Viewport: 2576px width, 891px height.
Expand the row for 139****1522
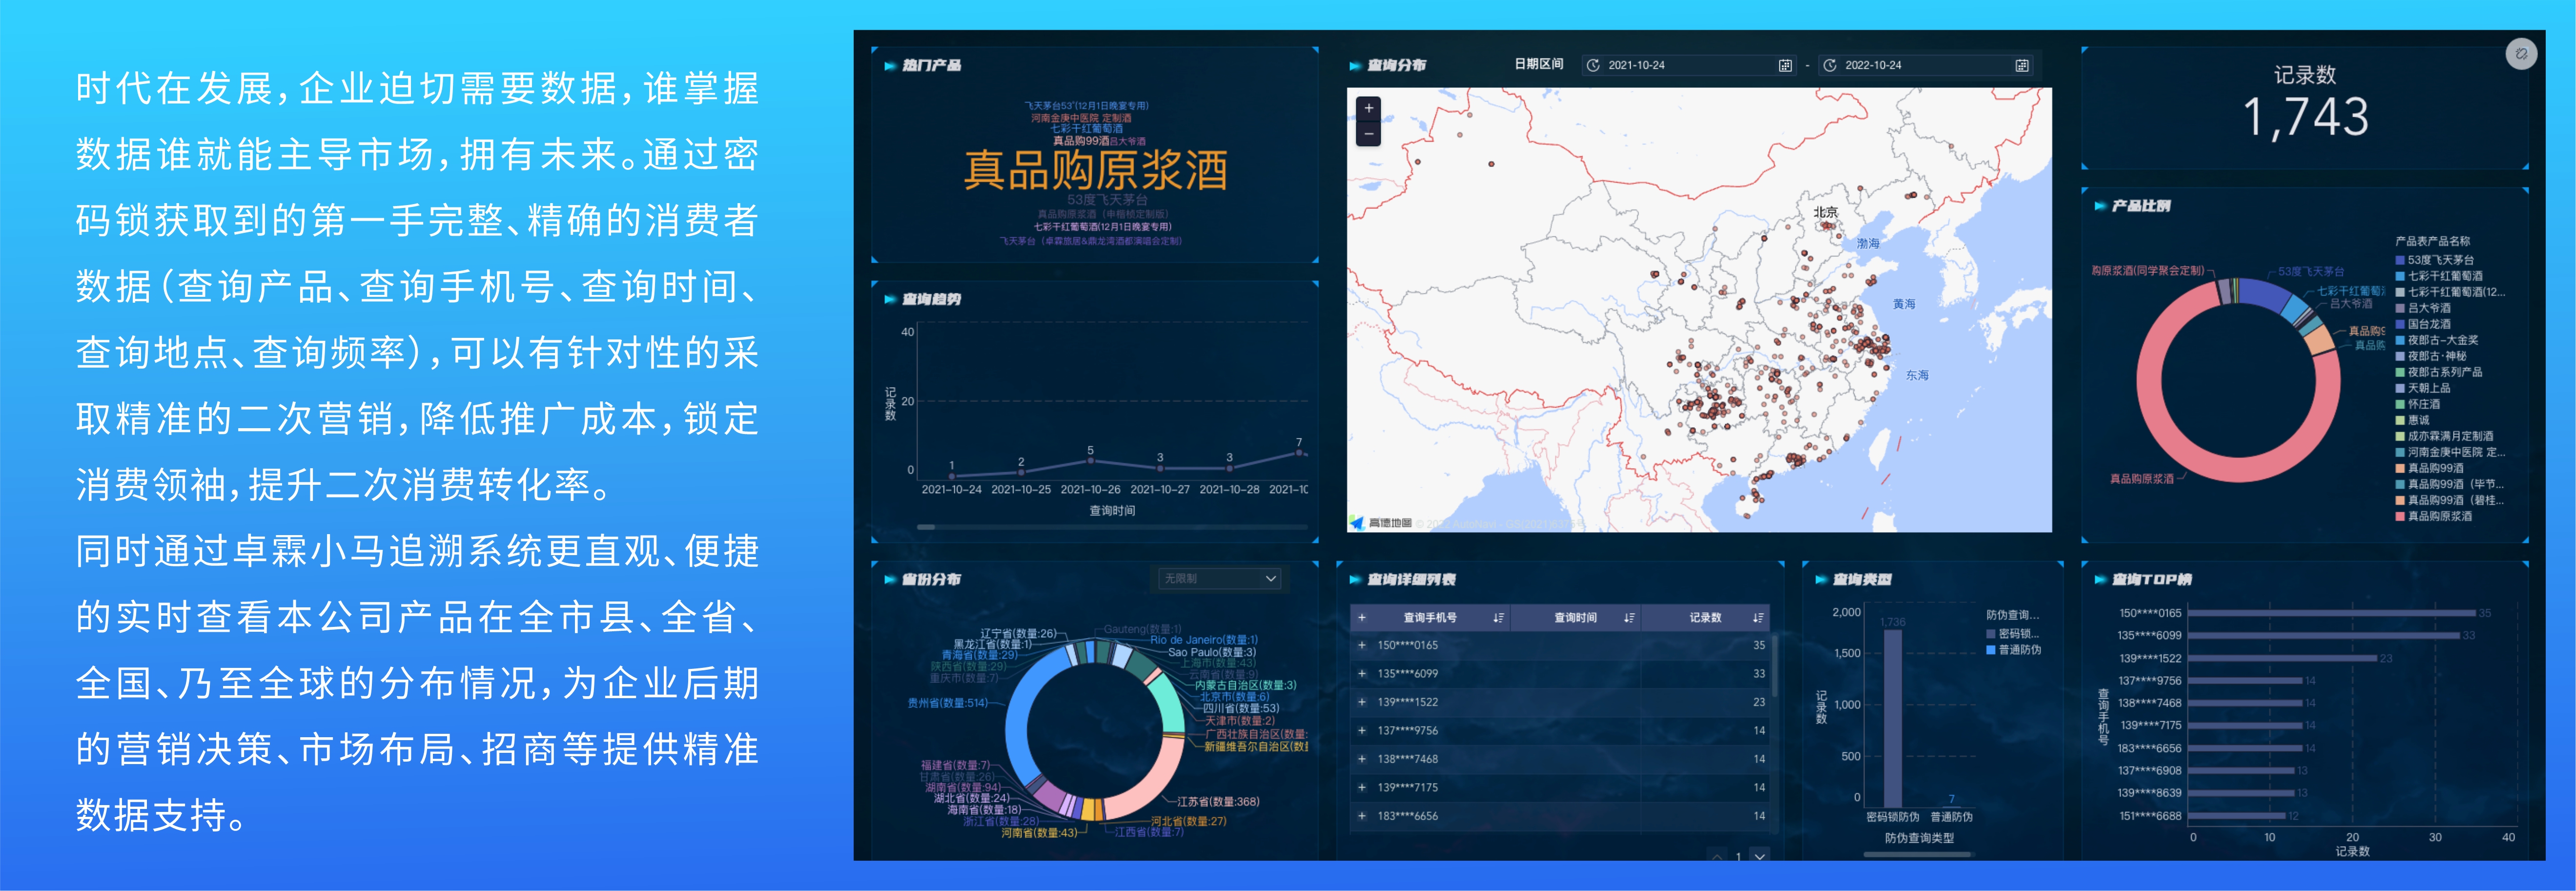click(x=1361, y=702)
